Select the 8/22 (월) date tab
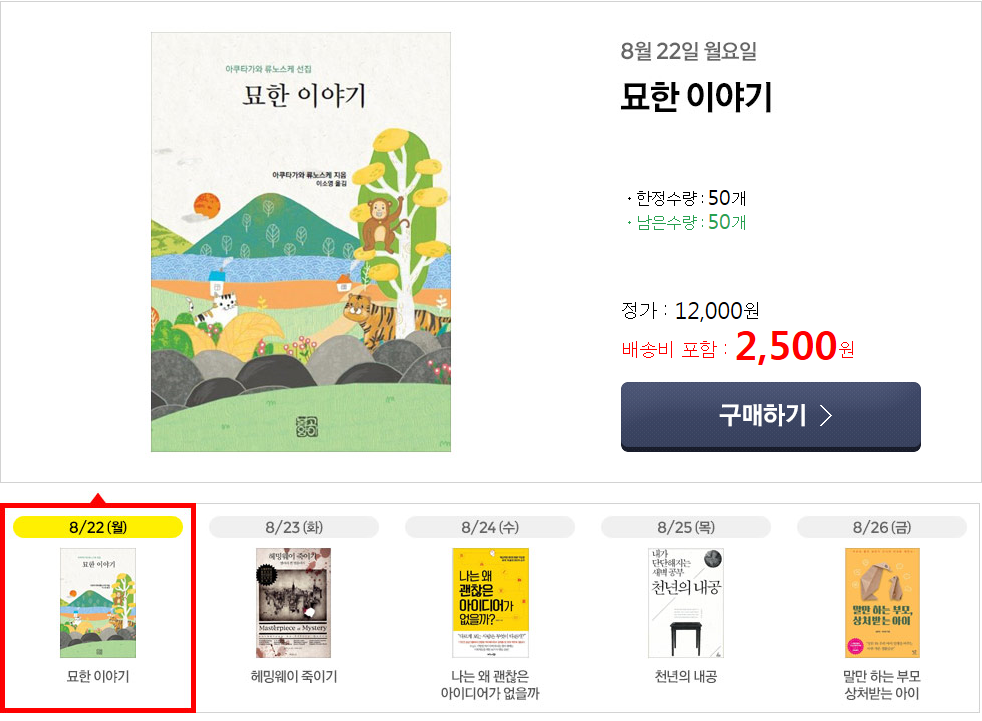982x721 pixels. point(98,527)
